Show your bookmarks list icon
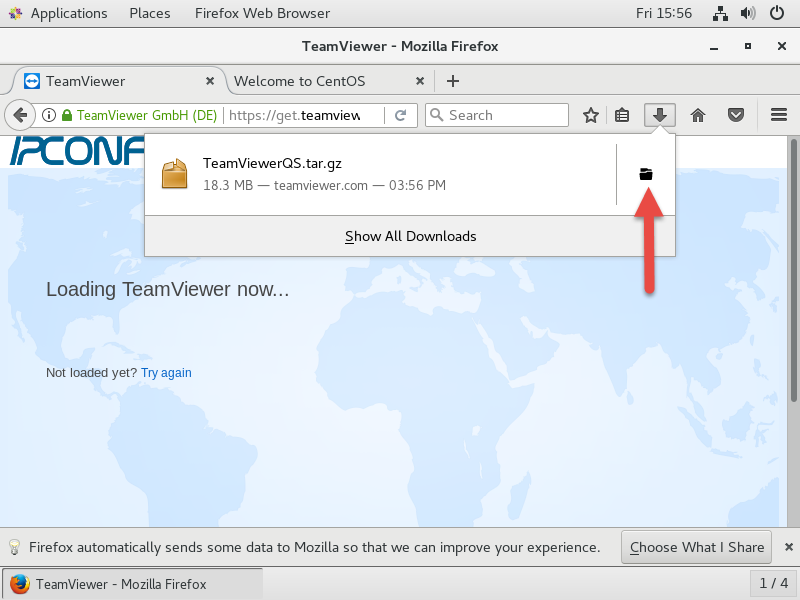800x600 pixels. click(x=621, y=115)
